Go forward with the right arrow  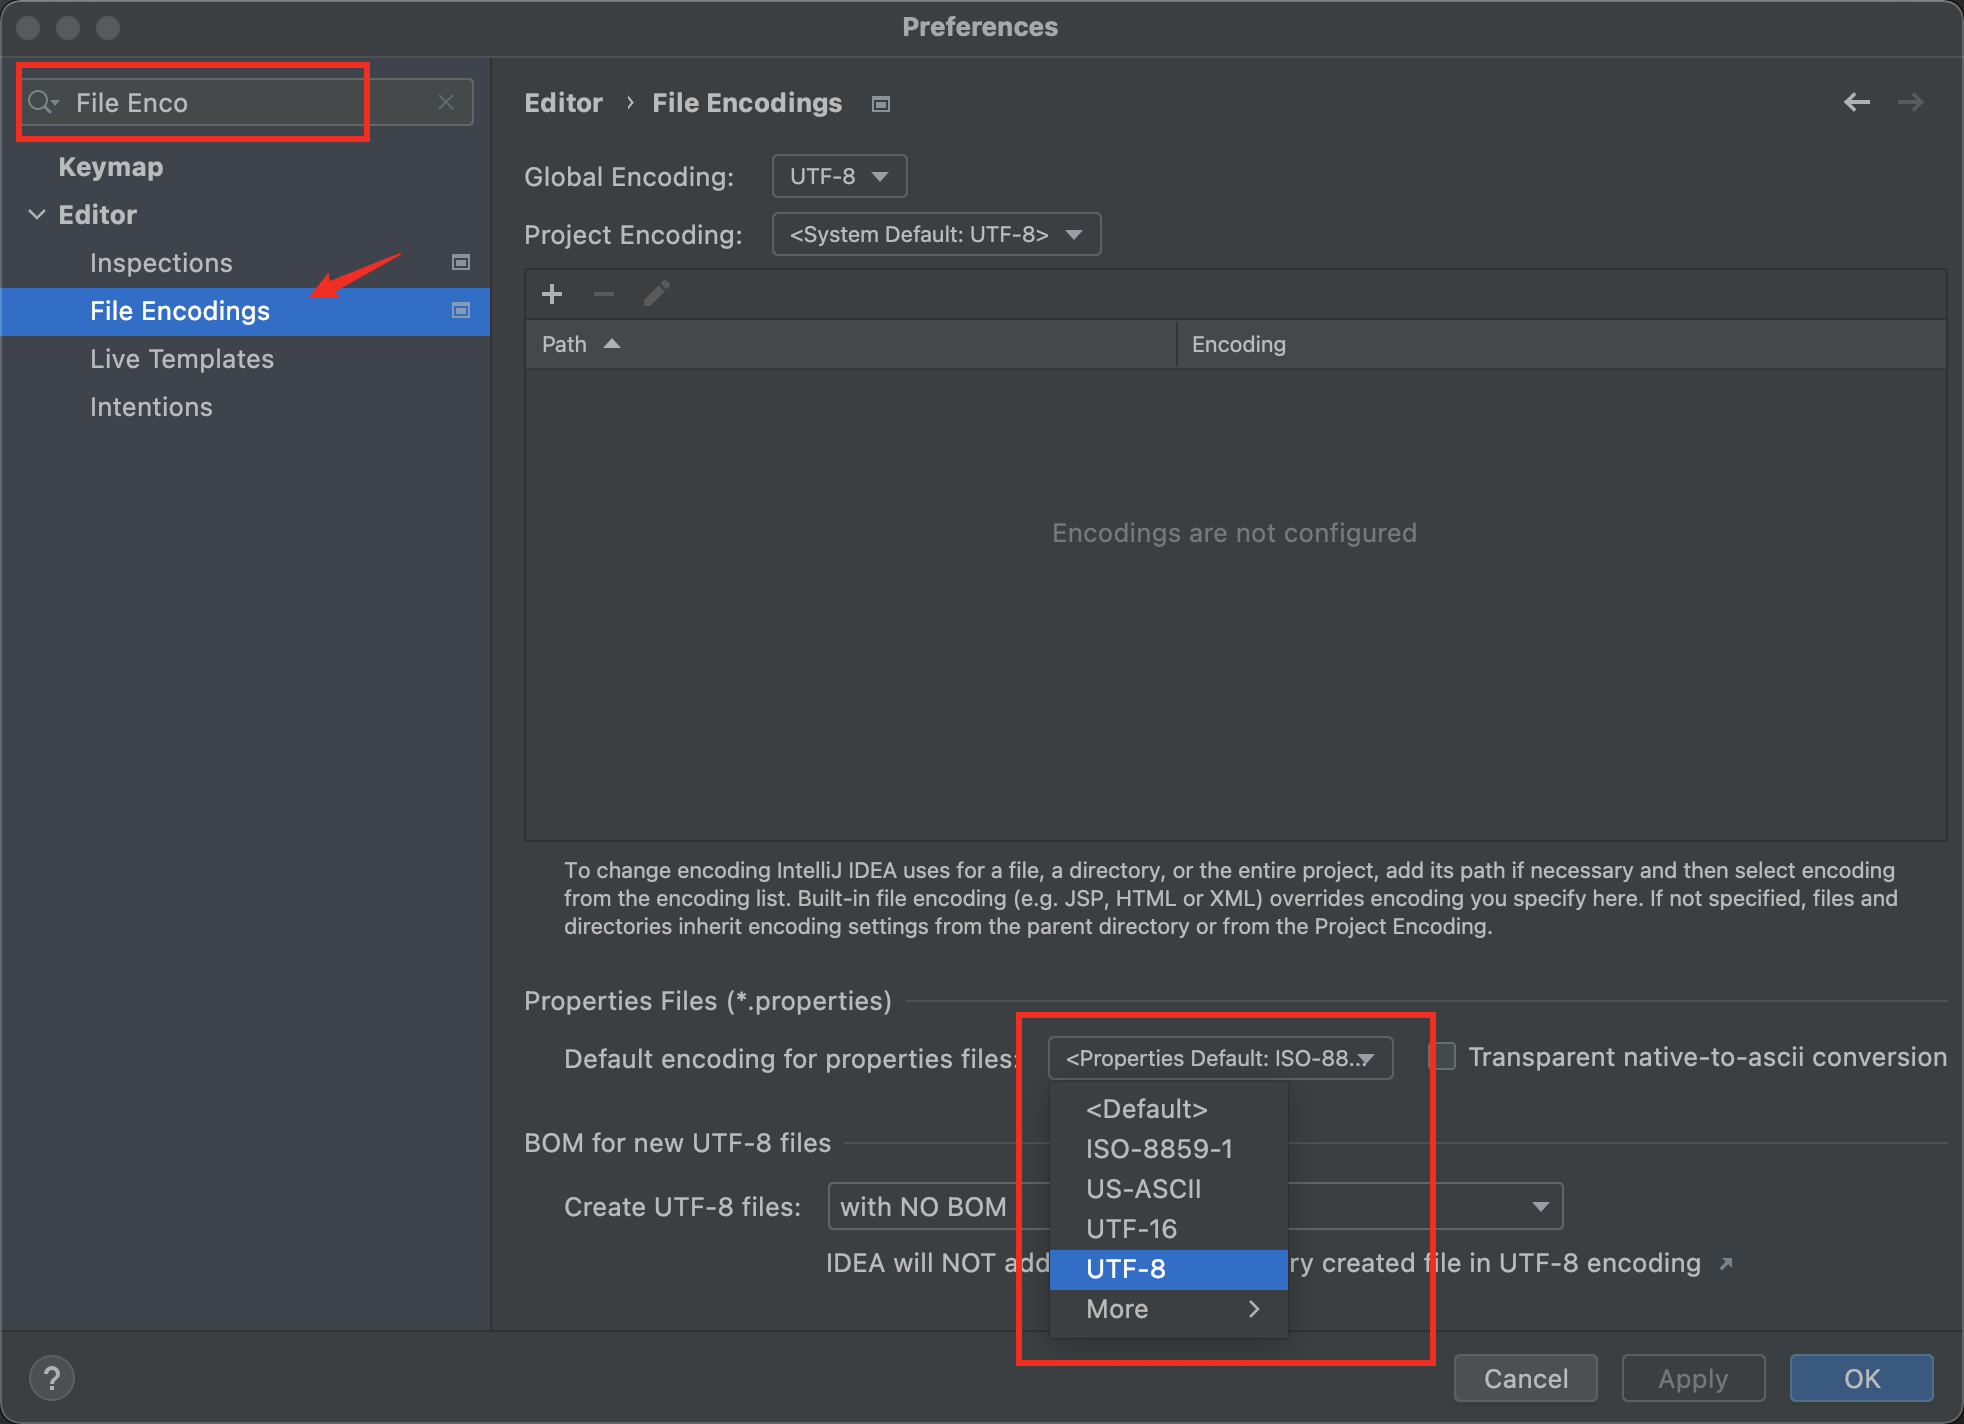point(1911,102)
